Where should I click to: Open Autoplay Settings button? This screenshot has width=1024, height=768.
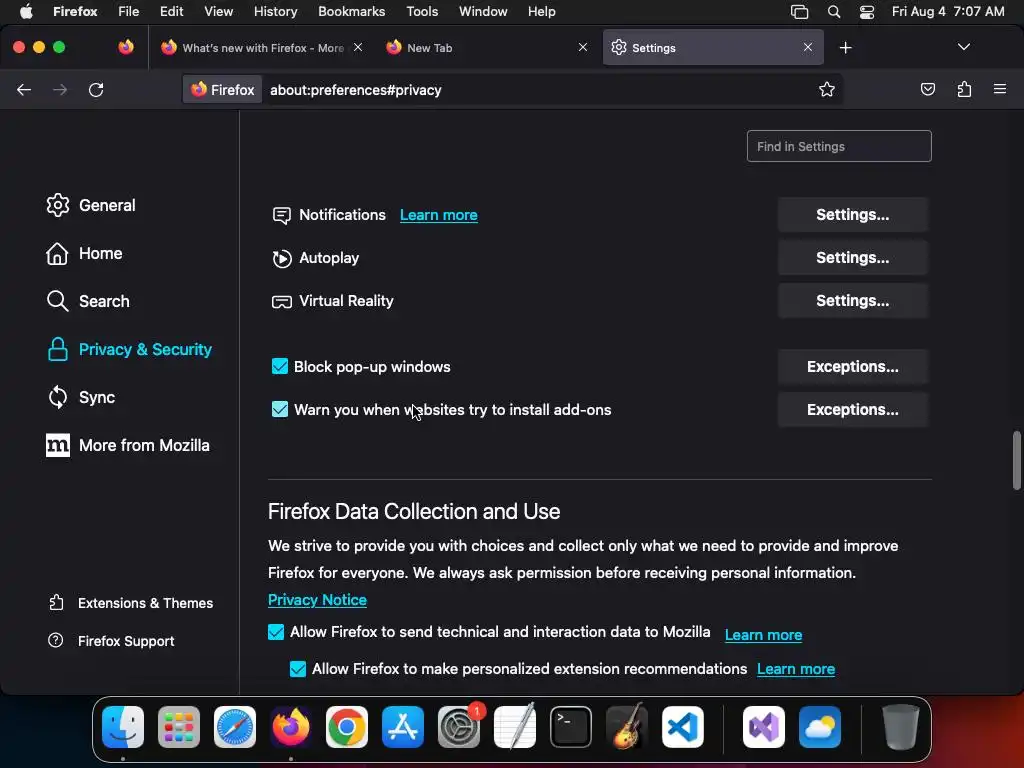pos(852,258)
